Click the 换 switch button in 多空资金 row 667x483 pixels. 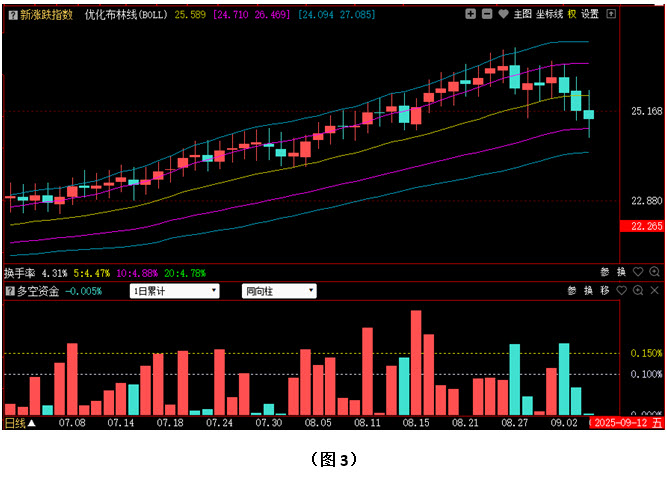pyautogui.click(x=588, y=291)
